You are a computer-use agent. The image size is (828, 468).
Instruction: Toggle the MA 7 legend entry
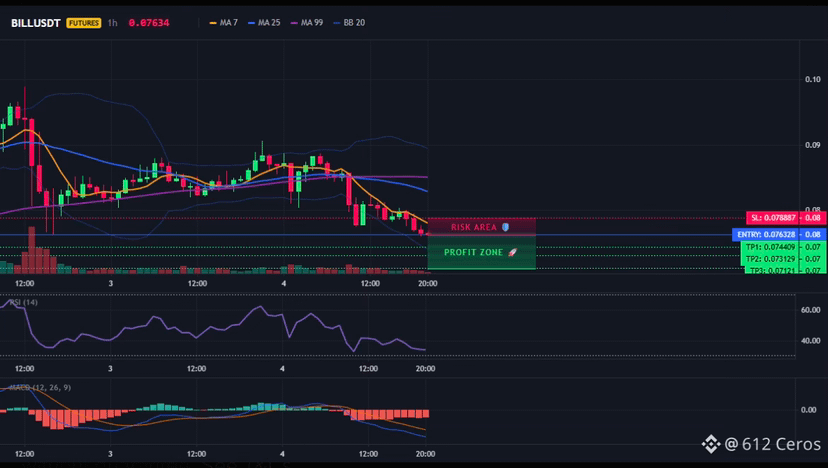223,23
